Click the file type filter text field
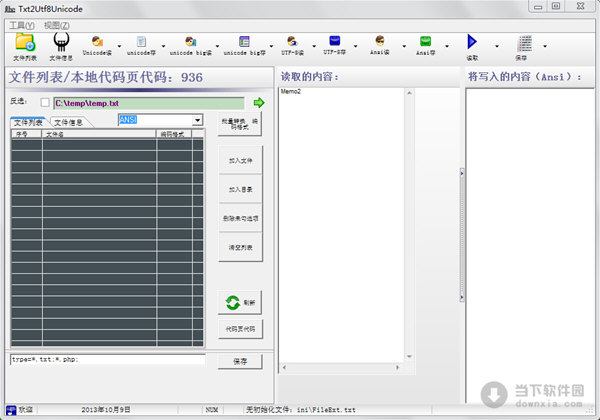The image size is (600, 420). pyautogui.click(x=107, y=360)
